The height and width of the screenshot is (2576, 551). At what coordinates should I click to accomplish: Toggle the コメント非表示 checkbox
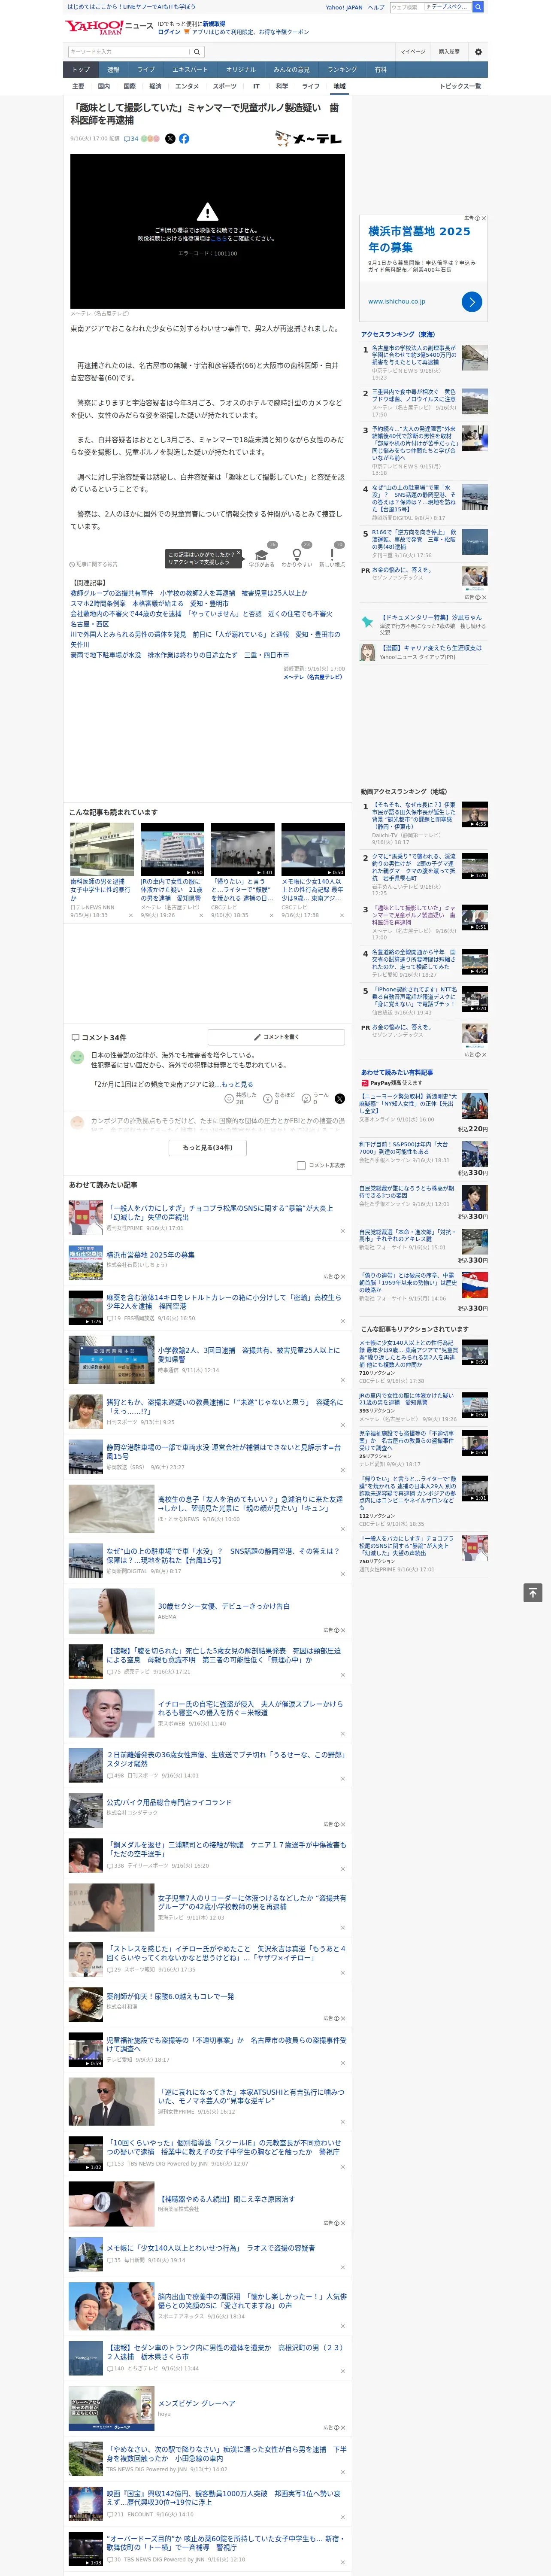[301, 1165]
